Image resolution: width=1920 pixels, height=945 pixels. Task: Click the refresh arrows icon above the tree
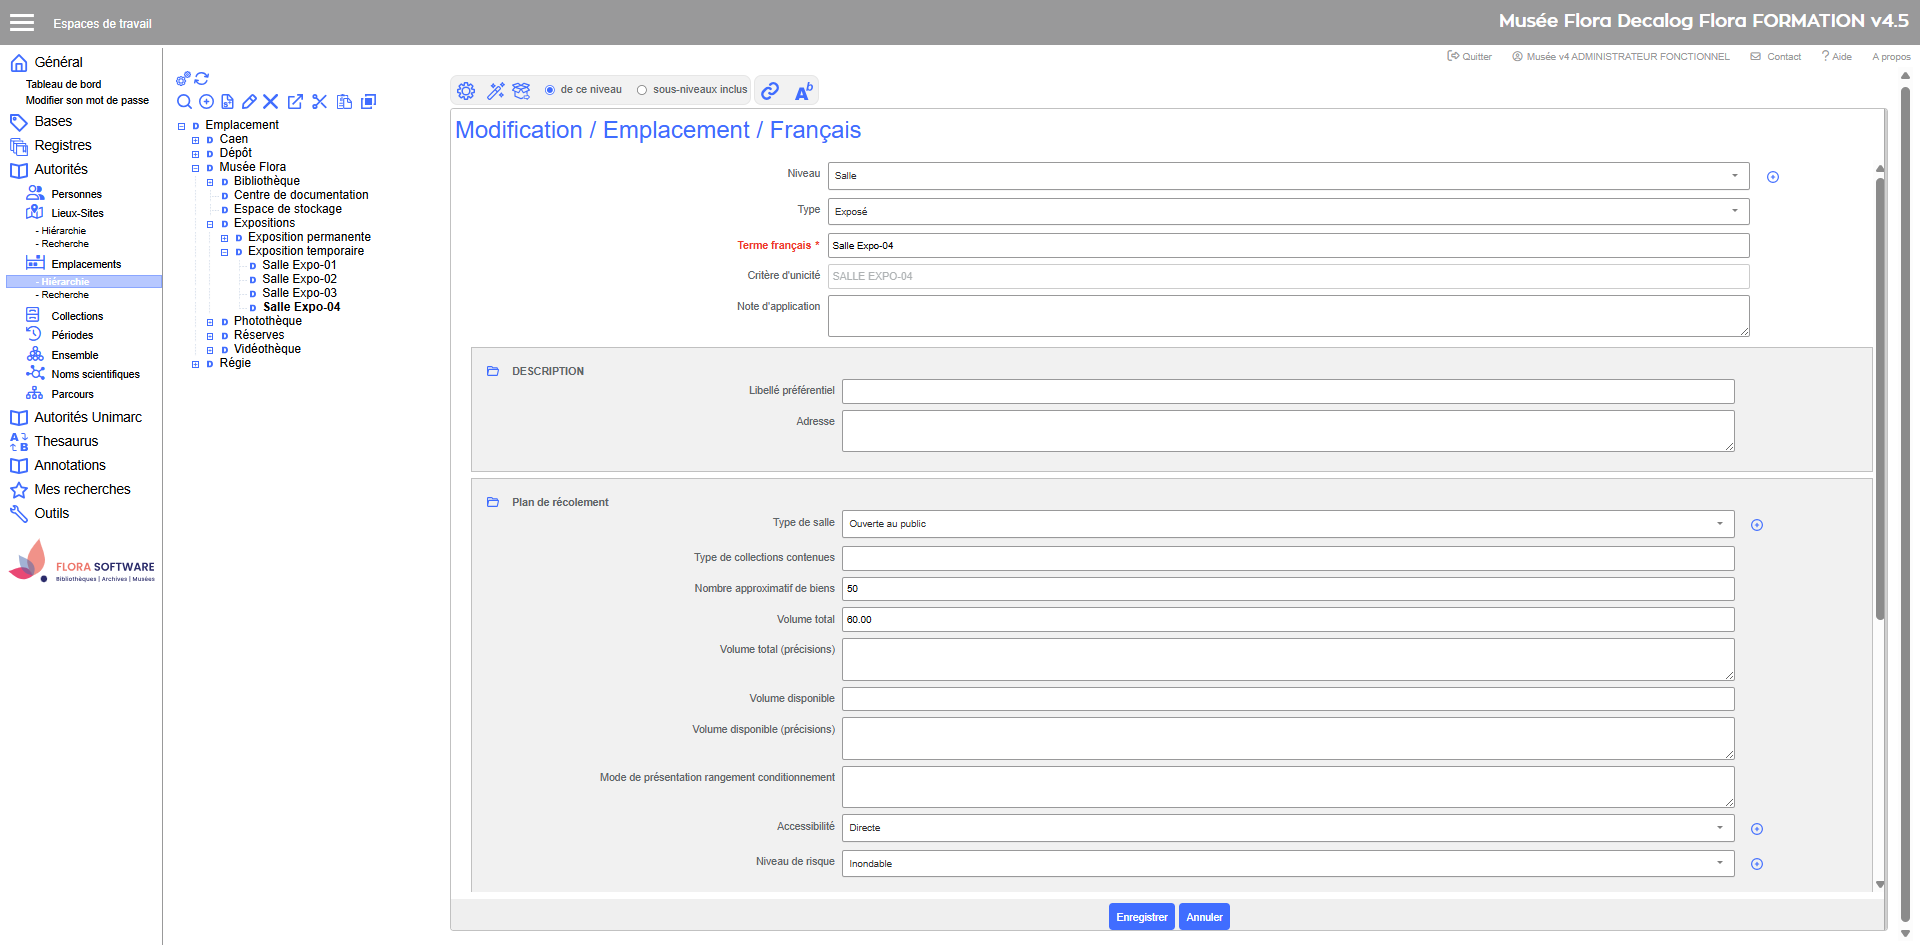coord(202,78)
